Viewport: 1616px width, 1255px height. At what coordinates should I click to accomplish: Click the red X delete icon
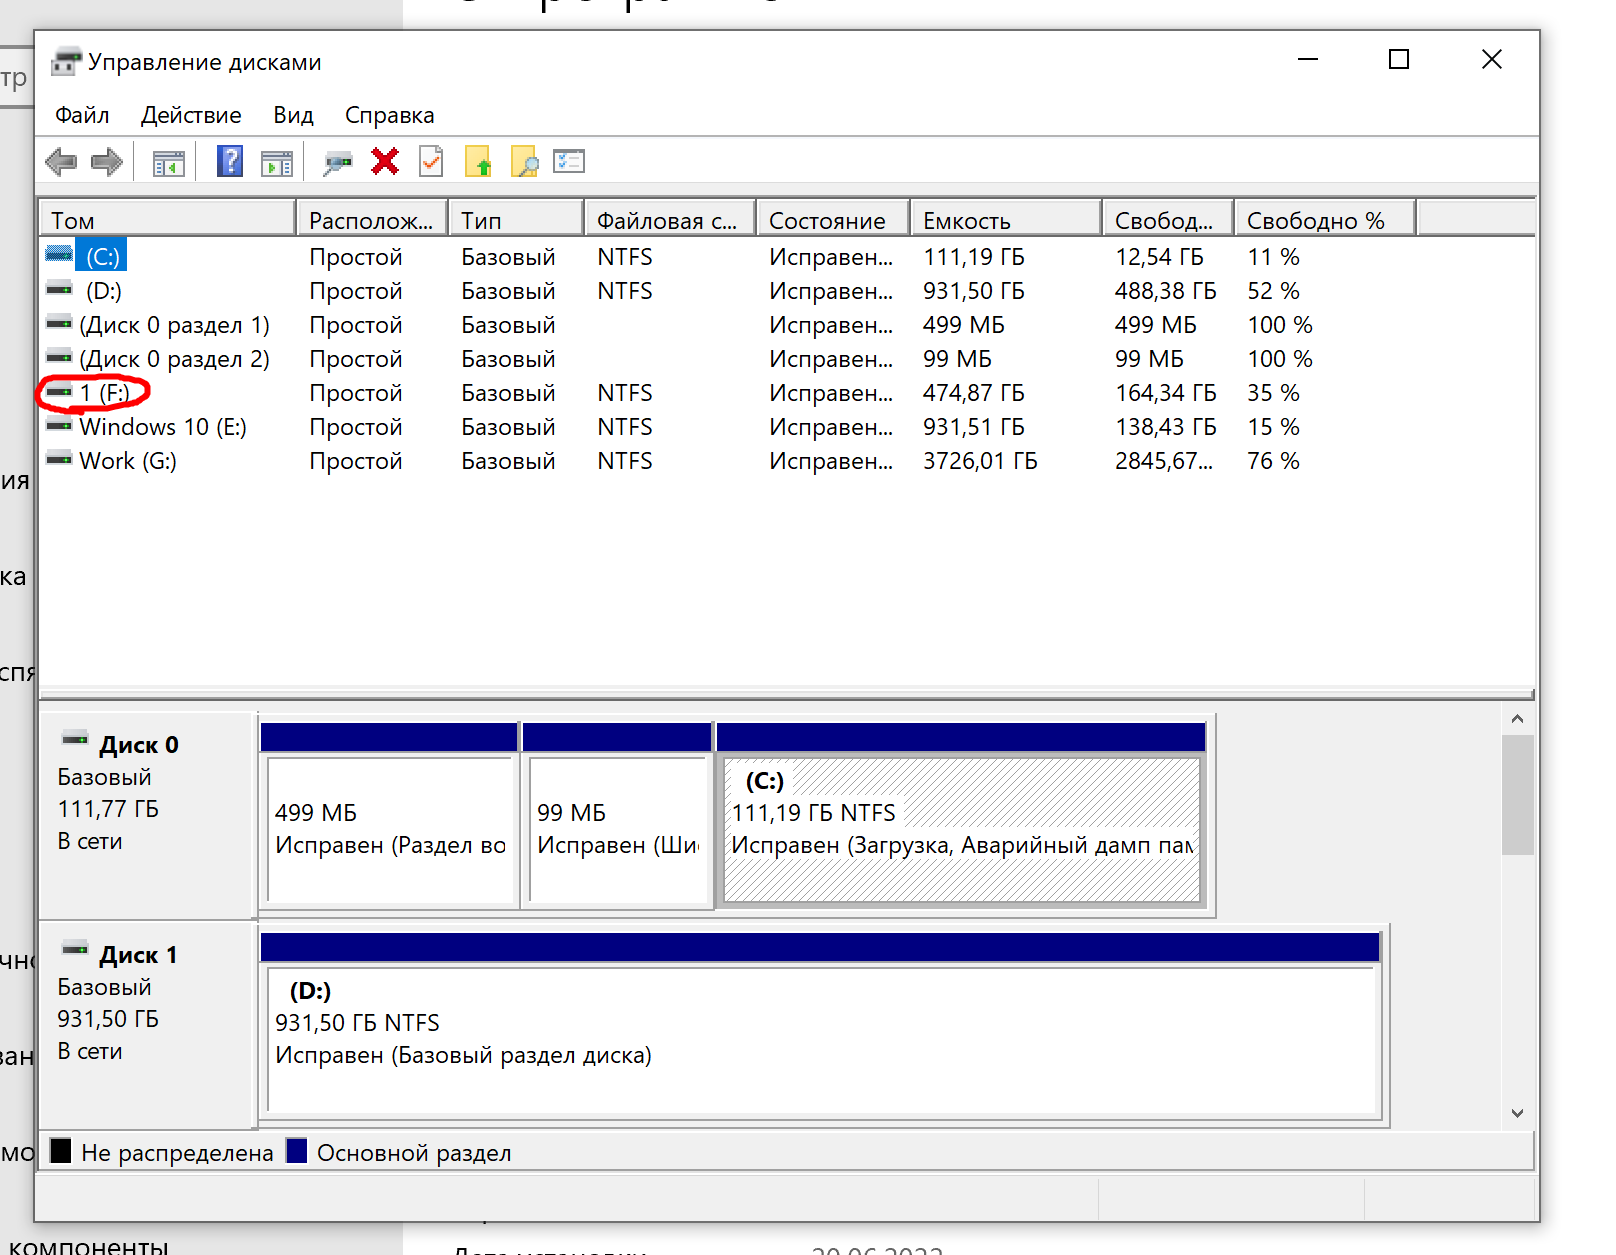385,161
